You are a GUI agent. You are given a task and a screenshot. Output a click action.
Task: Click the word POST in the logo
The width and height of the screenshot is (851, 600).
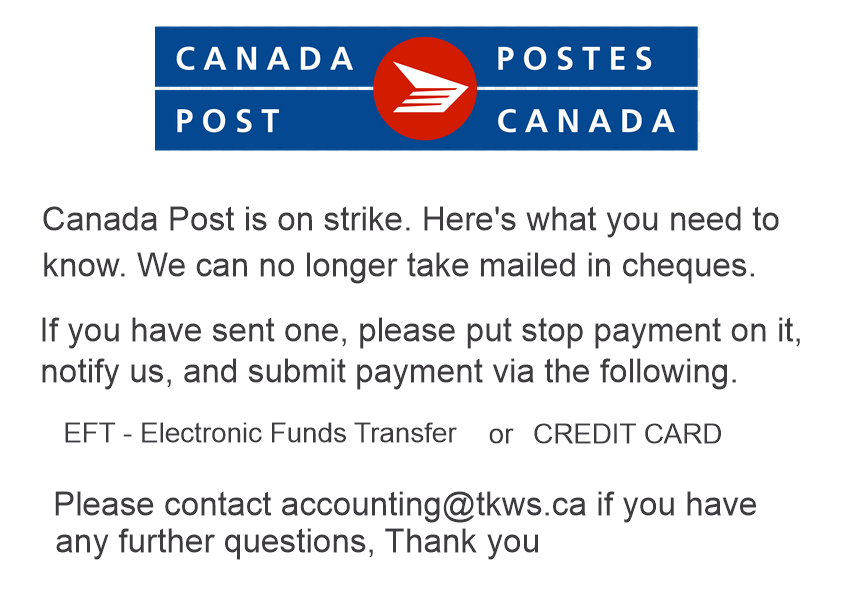click(x=229, y=121)
